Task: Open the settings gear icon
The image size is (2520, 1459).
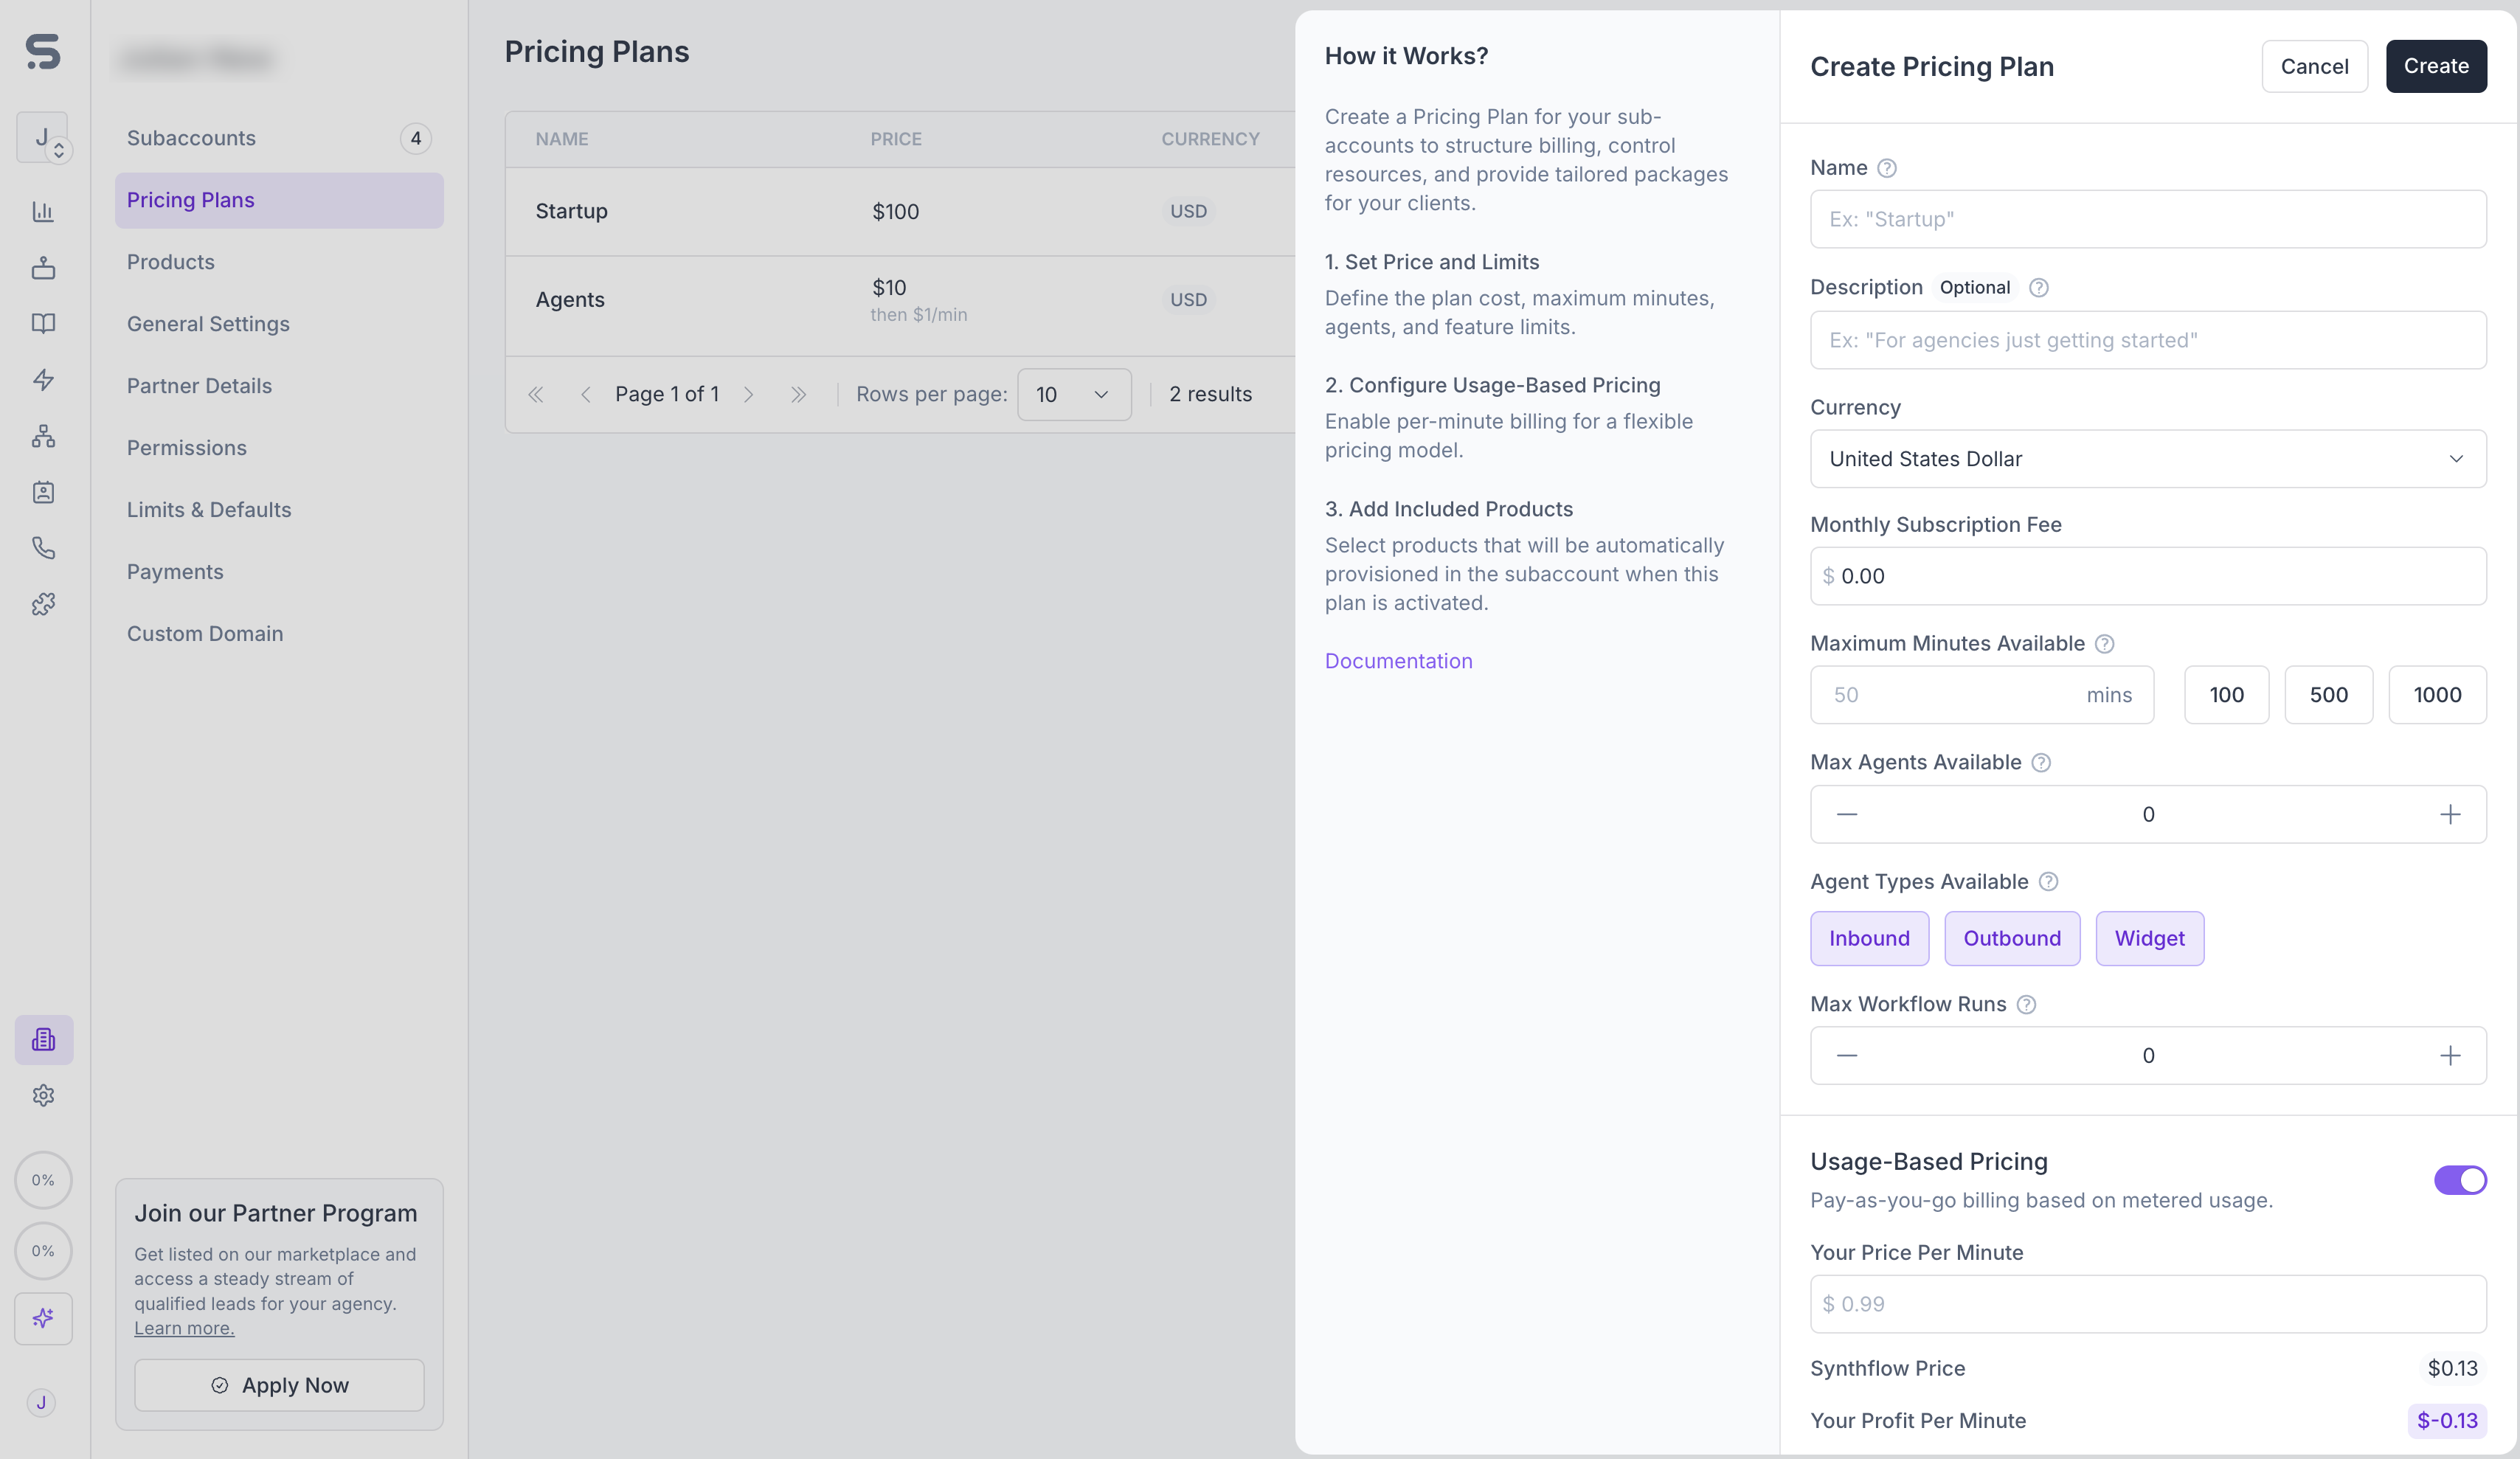Action: pos(43,1095)
